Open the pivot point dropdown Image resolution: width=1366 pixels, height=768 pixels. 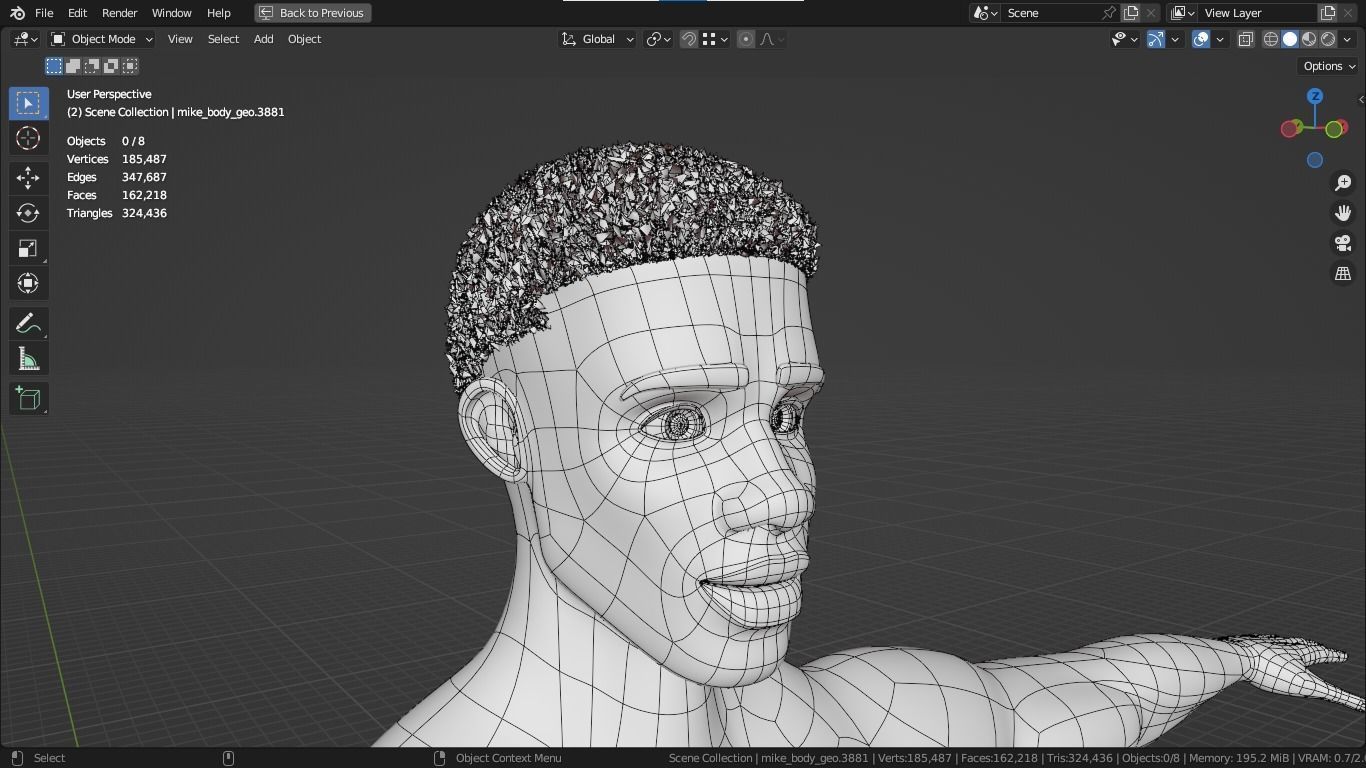tap(658, 39)
